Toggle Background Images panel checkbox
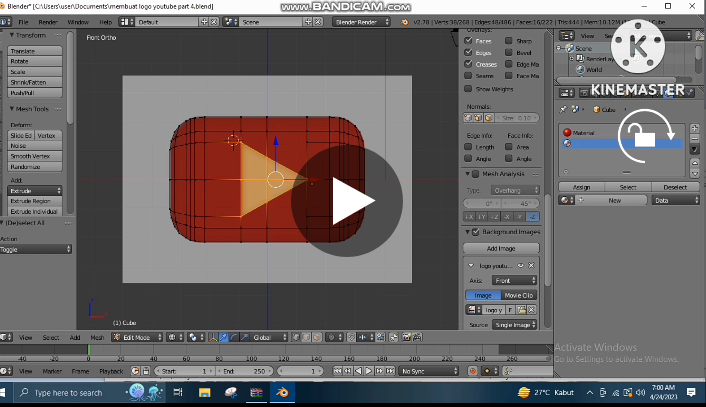 click(476, 232)
